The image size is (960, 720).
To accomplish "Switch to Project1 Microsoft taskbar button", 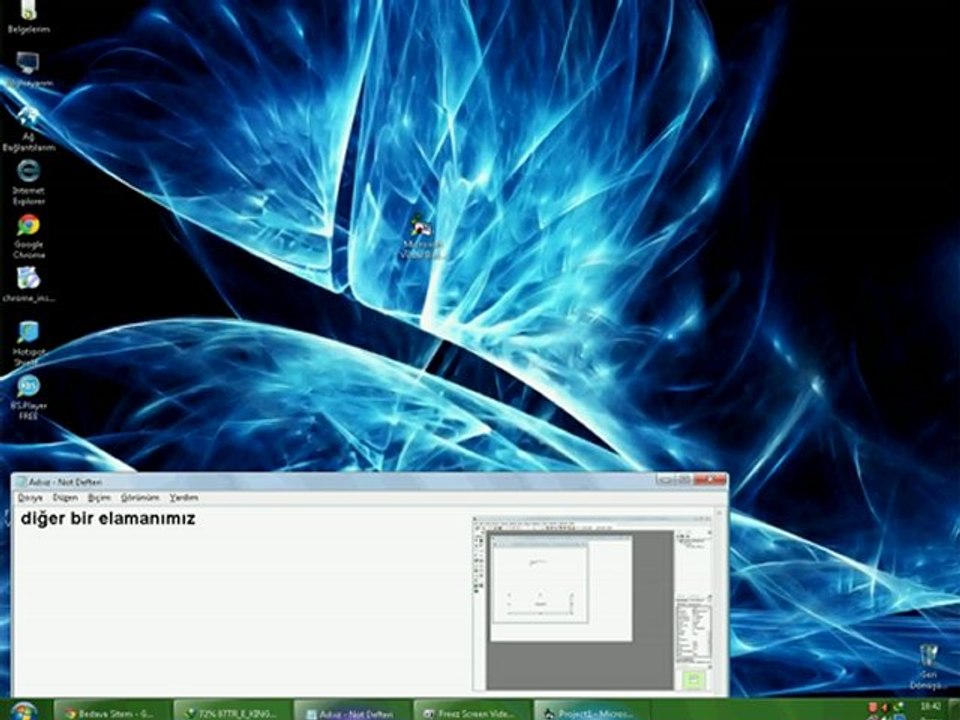I will (x=593, y=711).
